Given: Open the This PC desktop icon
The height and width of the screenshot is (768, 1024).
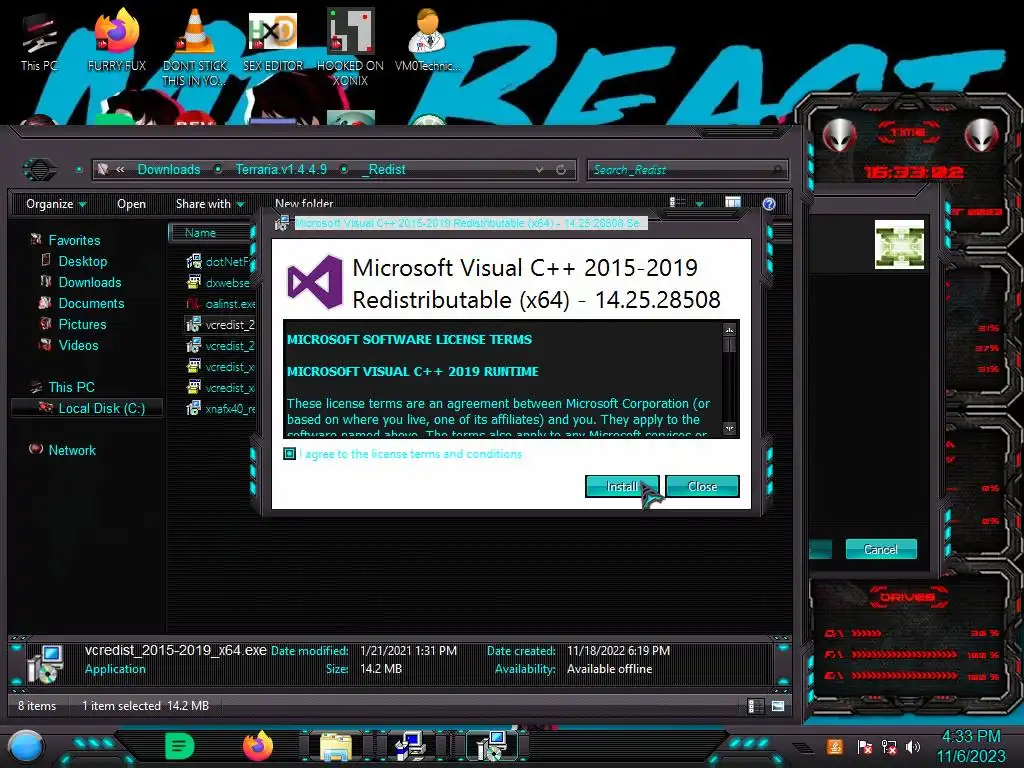Looking at the screenshot, I should click(x=39, y=42).
